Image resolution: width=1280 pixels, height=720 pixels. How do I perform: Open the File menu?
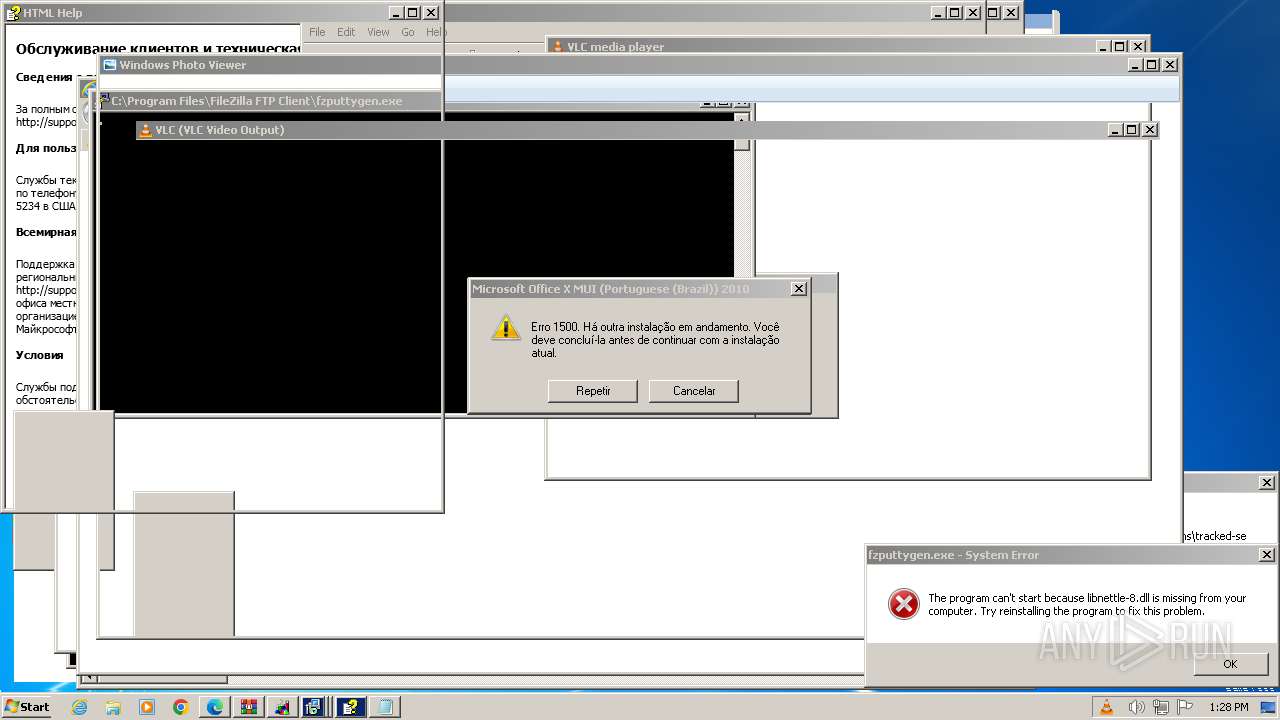tap(317, 32)
